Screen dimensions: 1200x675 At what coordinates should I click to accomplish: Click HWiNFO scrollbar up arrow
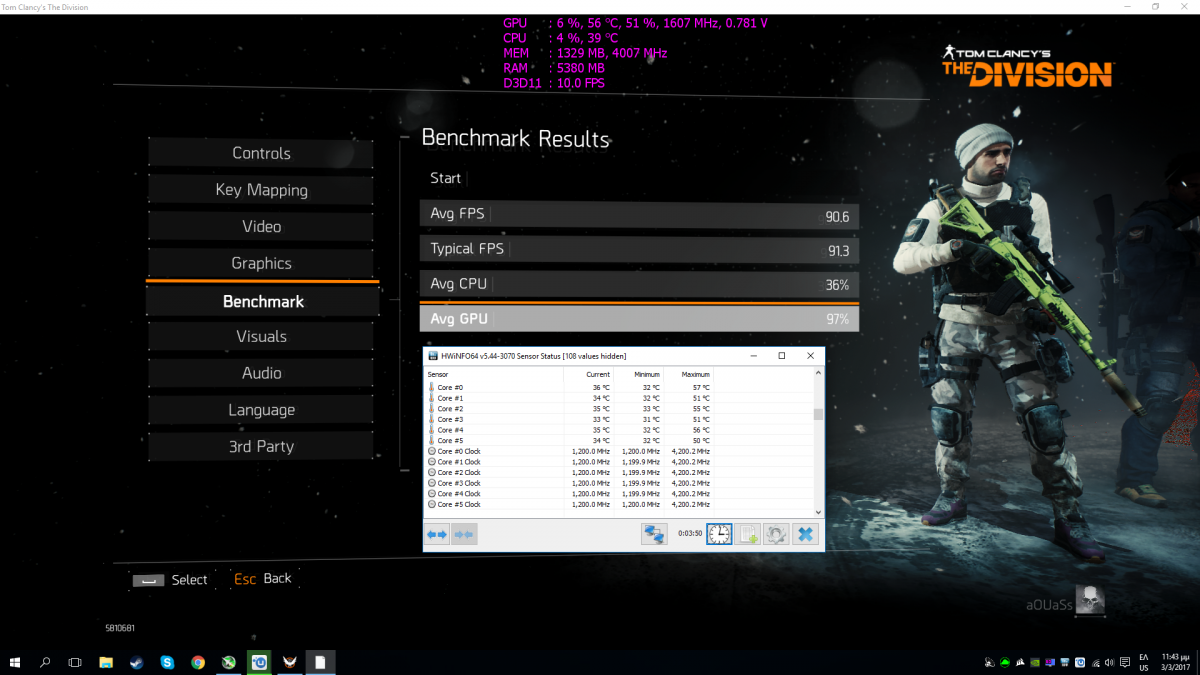819,373
